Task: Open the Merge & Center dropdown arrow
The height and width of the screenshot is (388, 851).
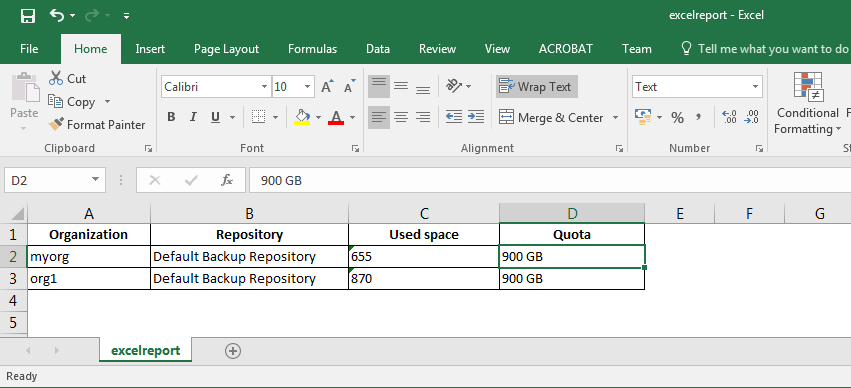Action: click(x=615, y=118)
